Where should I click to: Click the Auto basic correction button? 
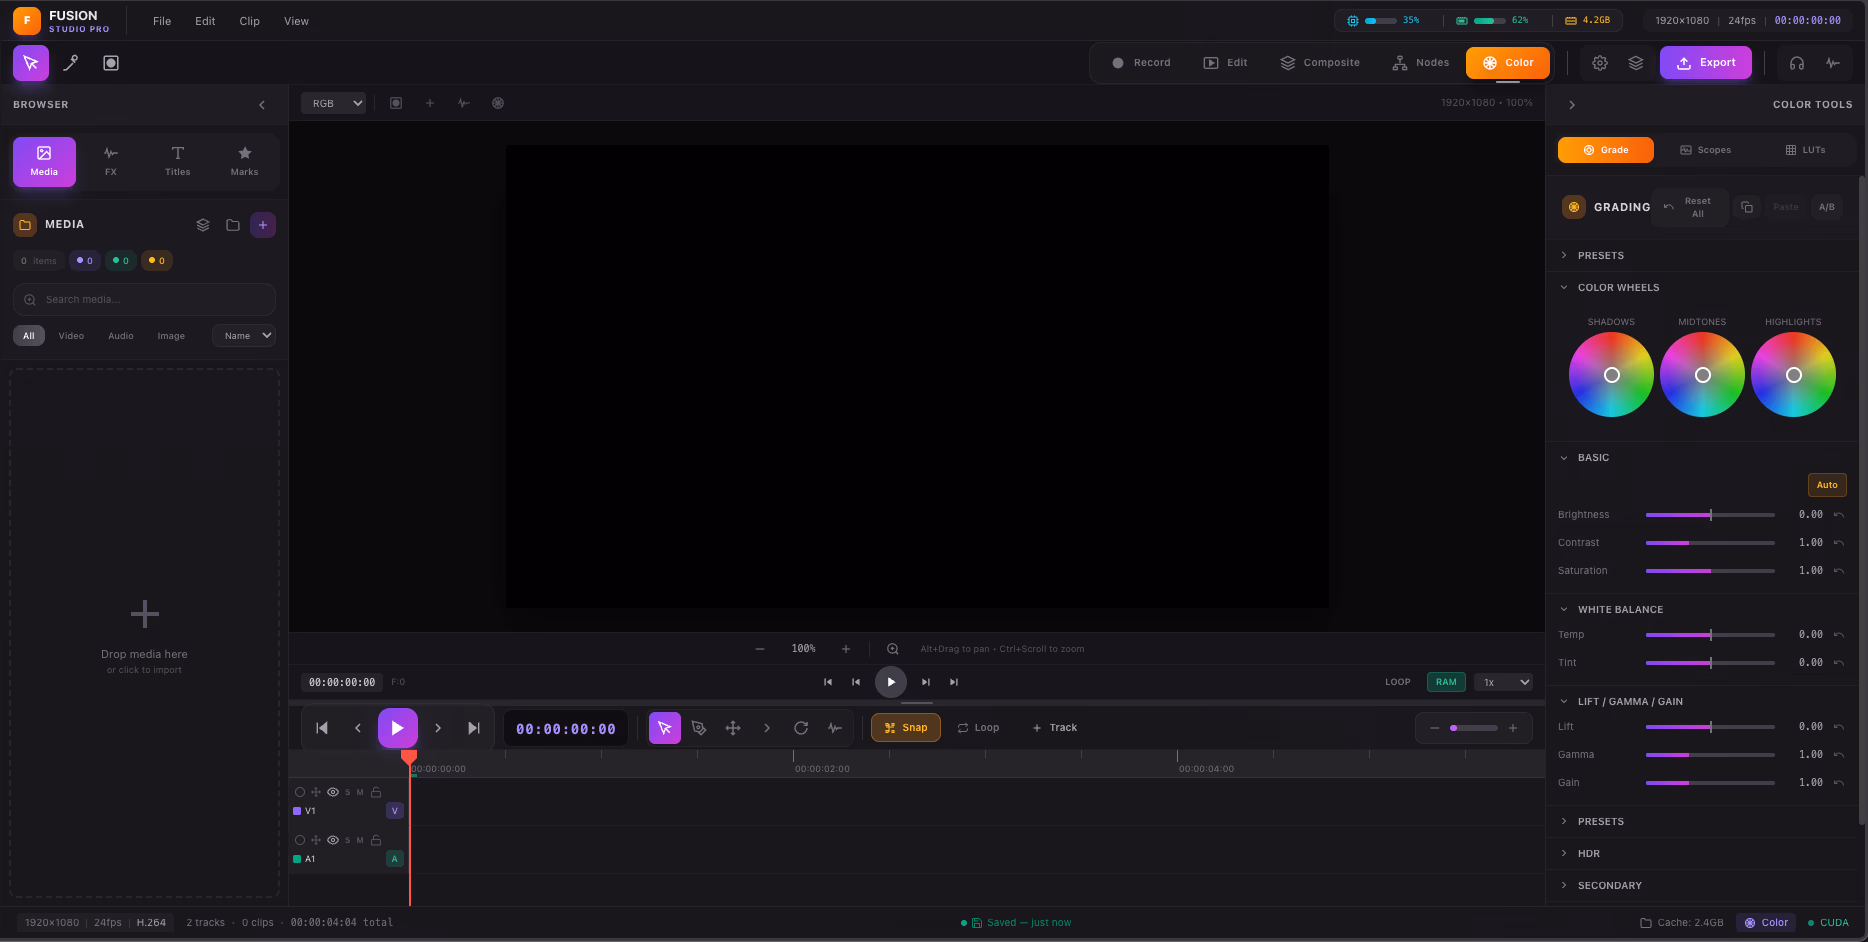tap(1827, 485)
